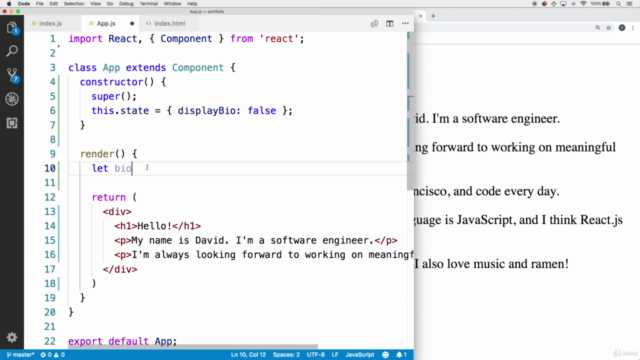Open the Selection menu
This screenshot has width=640, height=360.
point(74,4)
